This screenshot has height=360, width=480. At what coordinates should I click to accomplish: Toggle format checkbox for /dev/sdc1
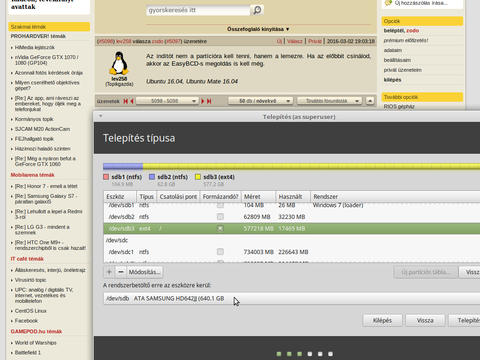(x=220, y=252)
